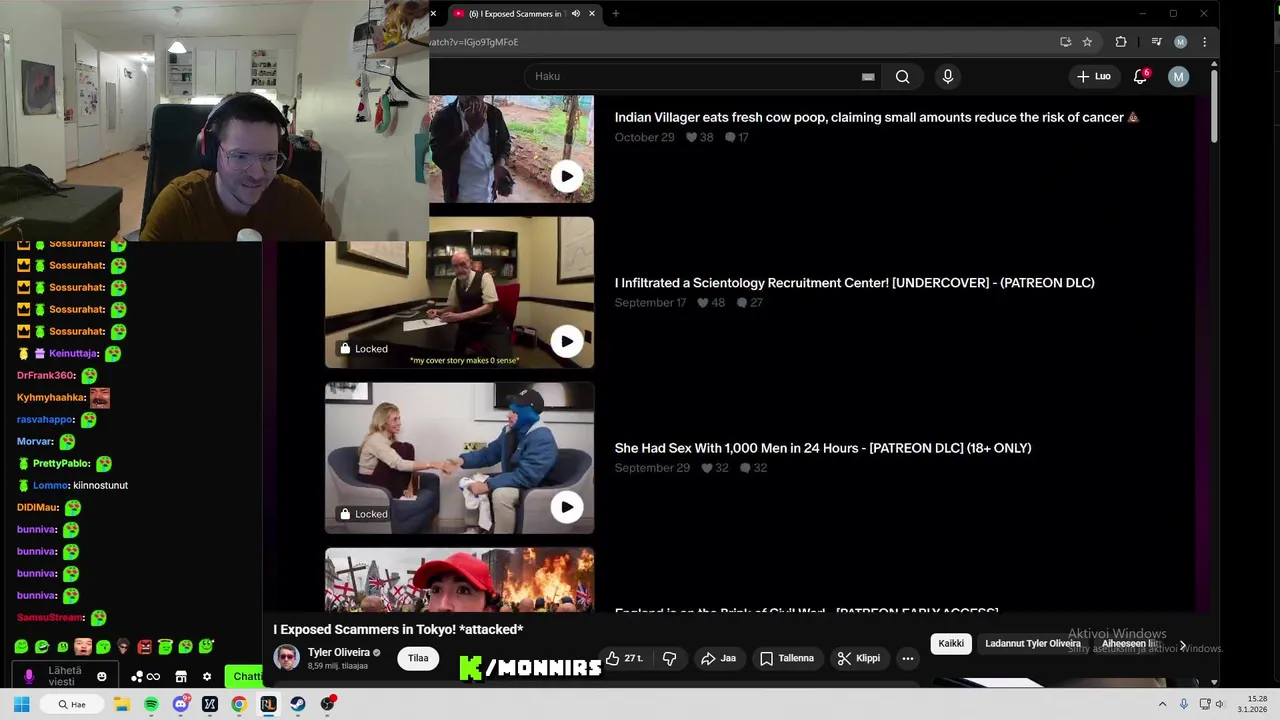Subscribe with the Tilaa button
The width and height of the screenshot is (1280, 720).
[418, 658]
